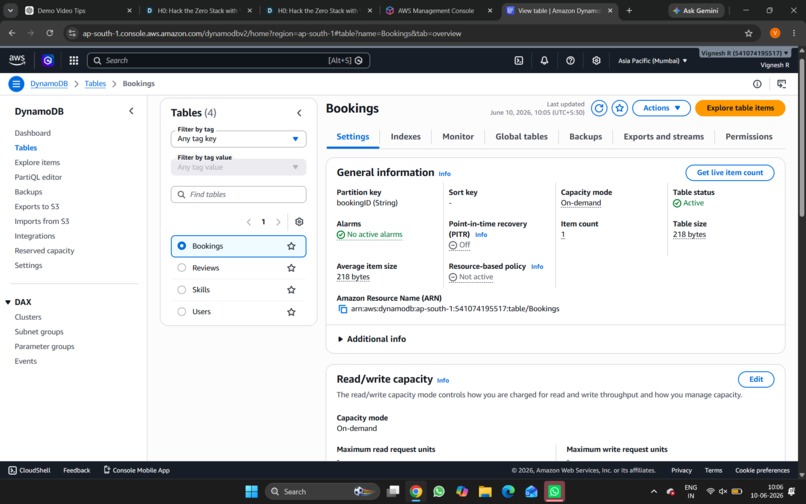
Task: Switch to AWS Management Console browser tab
Action: pos(436,10)
